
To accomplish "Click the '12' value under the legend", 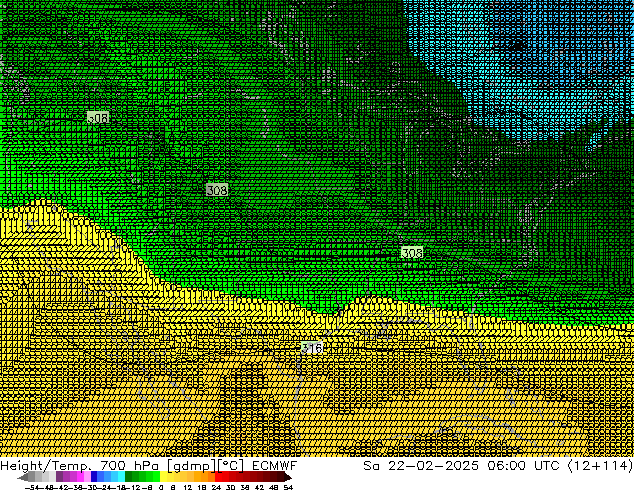I will click(188, 487).
